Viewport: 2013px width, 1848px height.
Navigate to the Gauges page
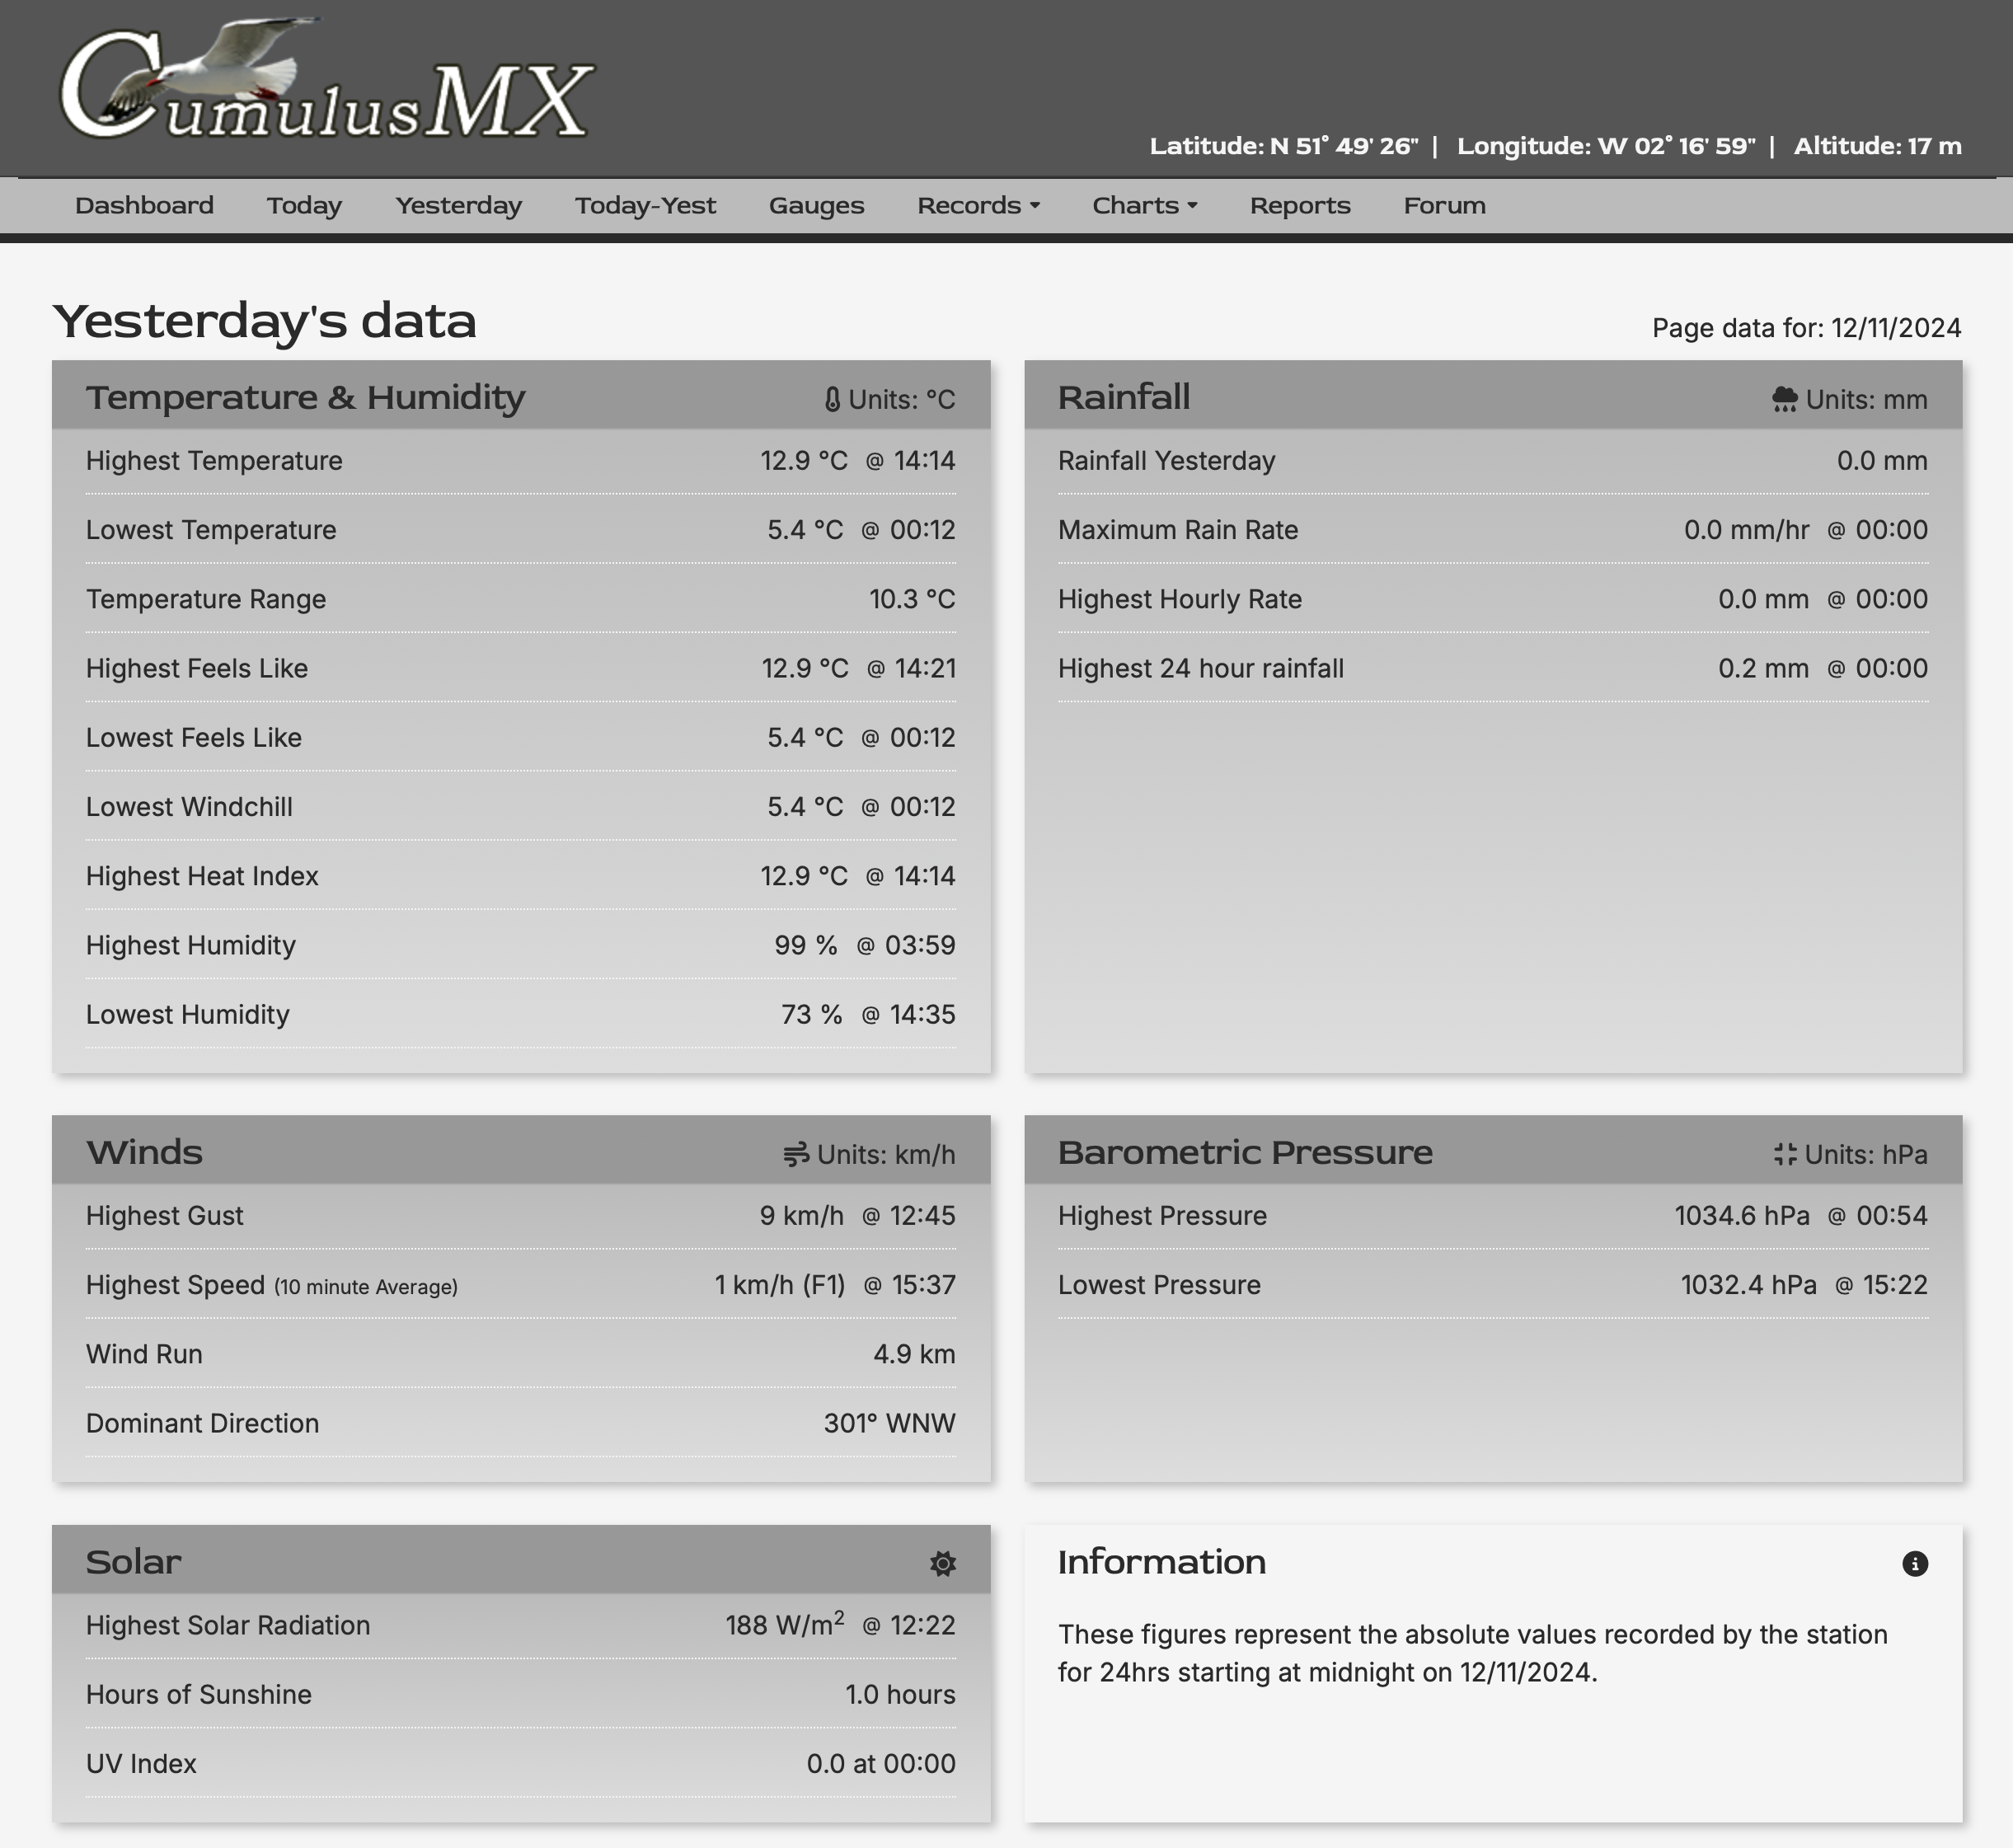coord(816,206)
